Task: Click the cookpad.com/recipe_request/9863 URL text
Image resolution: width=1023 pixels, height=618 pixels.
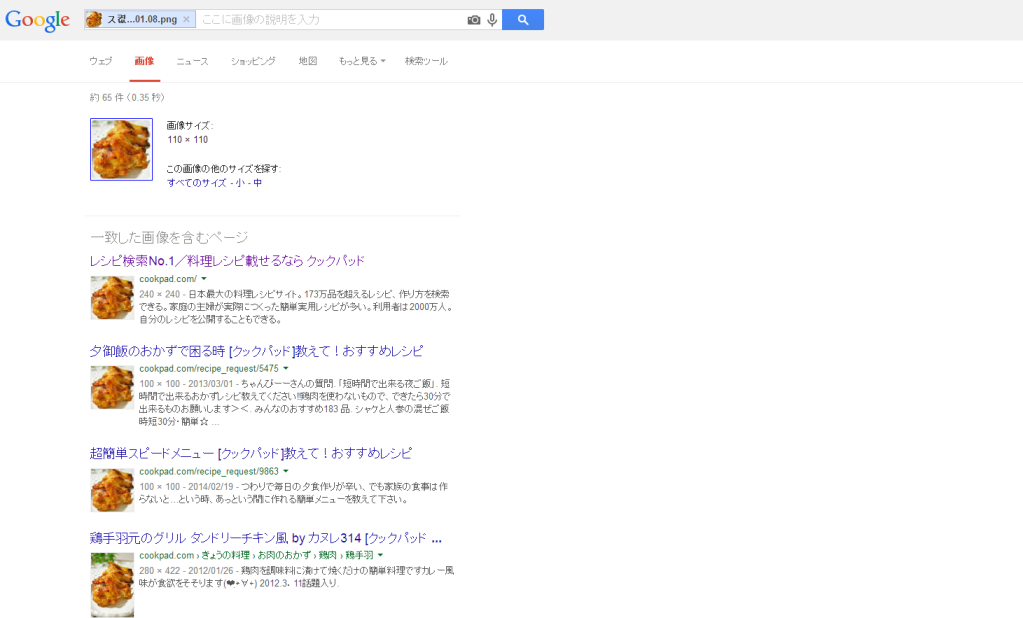Action: click(209, 471)
